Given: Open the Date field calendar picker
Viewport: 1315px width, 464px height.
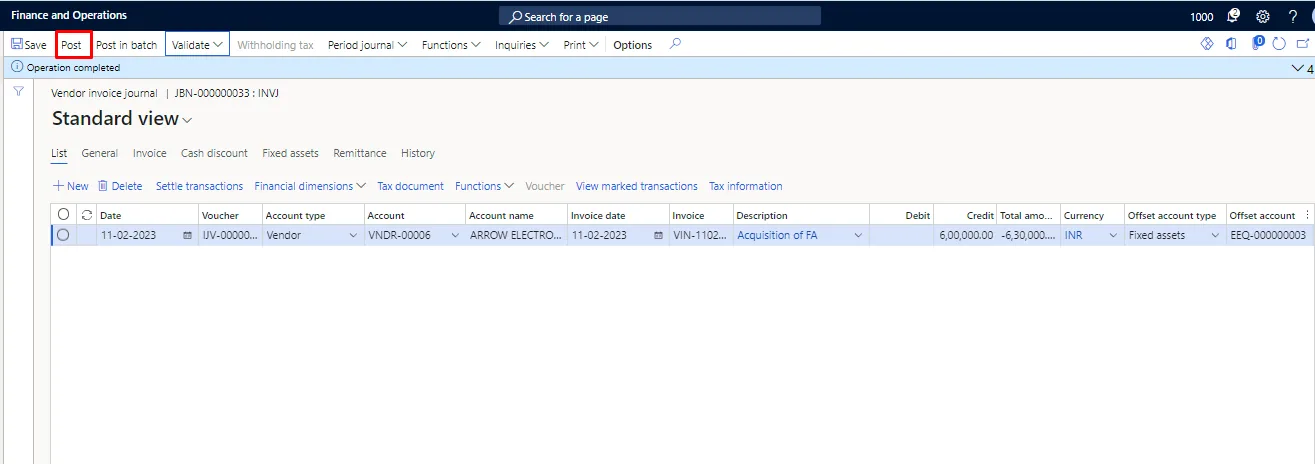Looking at the screenshot, I should (x=187, y=236).
